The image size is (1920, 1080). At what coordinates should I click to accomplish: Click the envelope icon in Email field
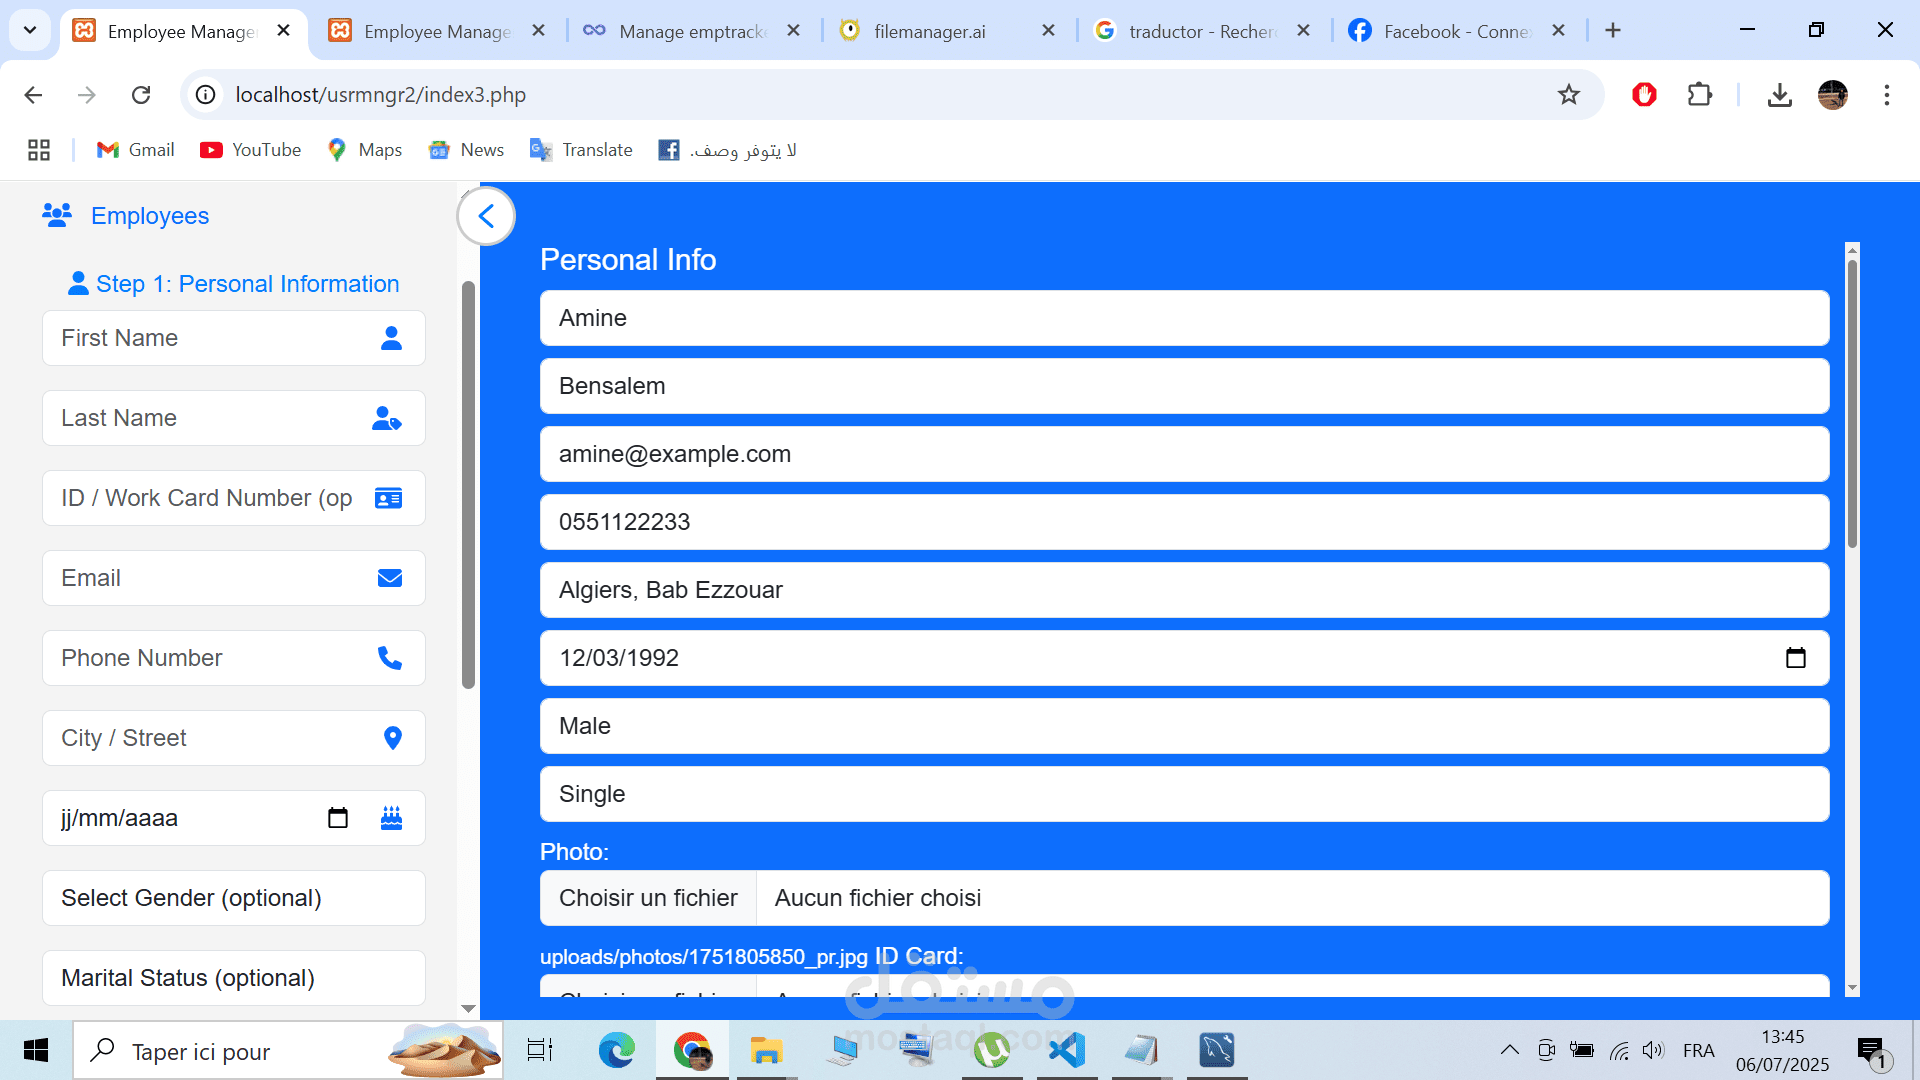pyautogui.click(x=389, y=578)
